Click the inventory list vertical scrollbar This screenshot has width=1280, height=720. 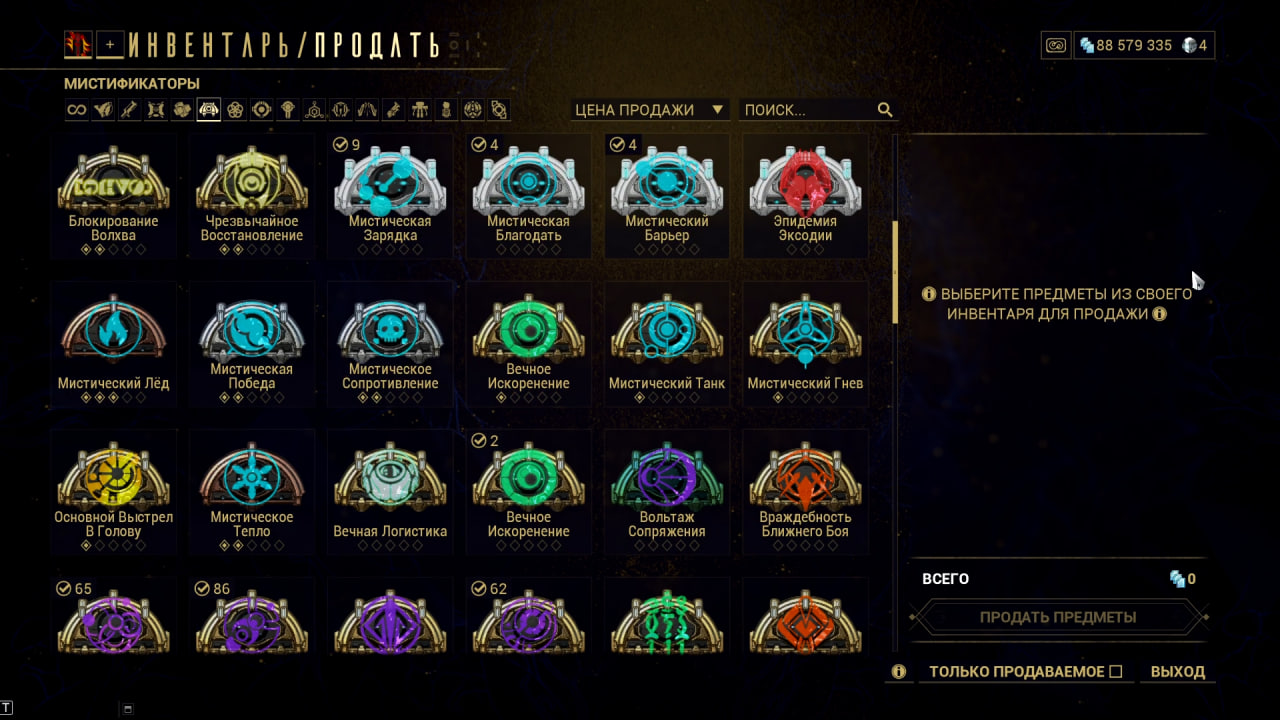[895, 272]
